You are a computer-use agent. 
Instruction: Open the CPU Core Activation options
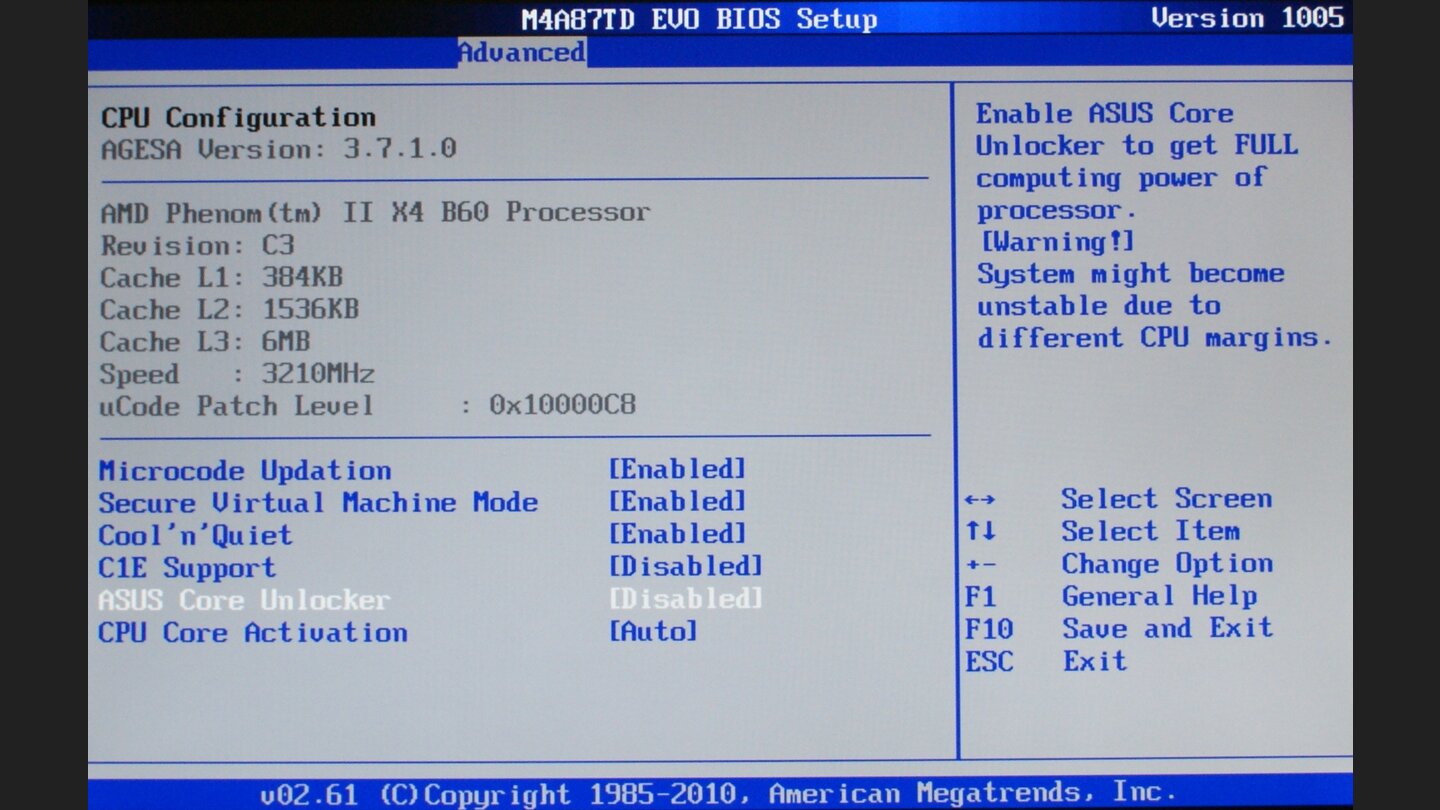tap(252, 632)
